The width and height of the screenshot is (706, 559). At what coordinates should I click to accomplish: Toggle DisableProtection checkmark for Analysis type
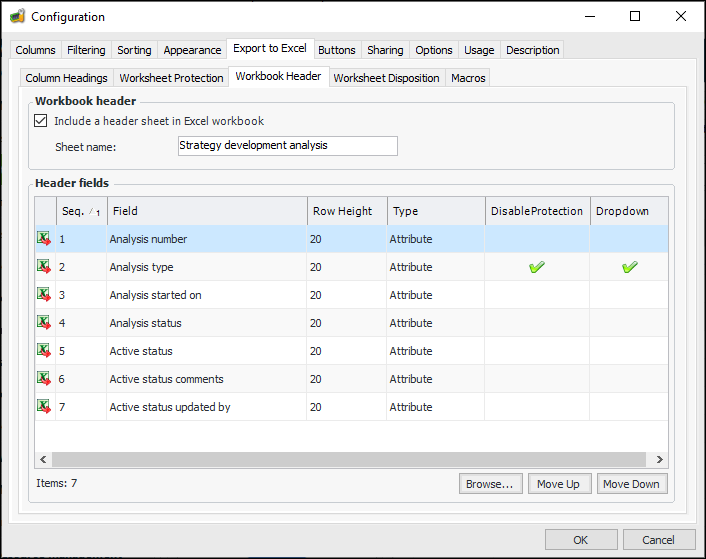coord(537,267)
